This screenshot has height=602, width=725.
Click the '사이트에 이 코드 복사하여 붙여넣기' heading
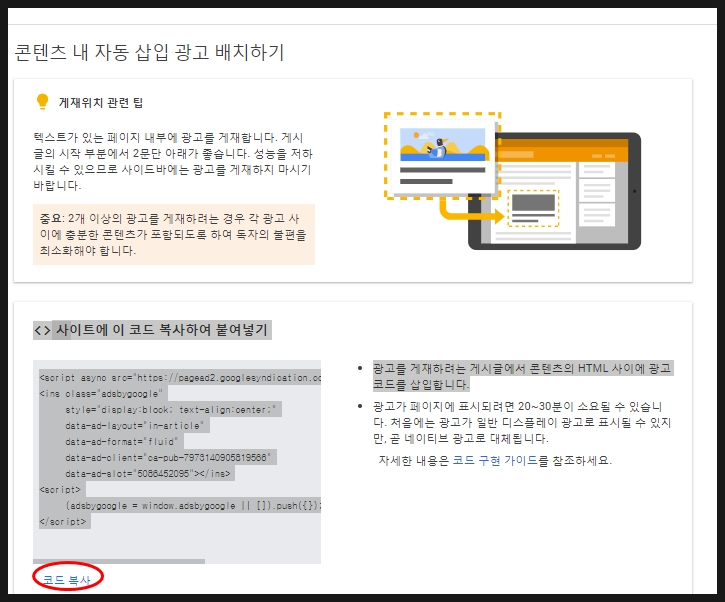point(161,330)
